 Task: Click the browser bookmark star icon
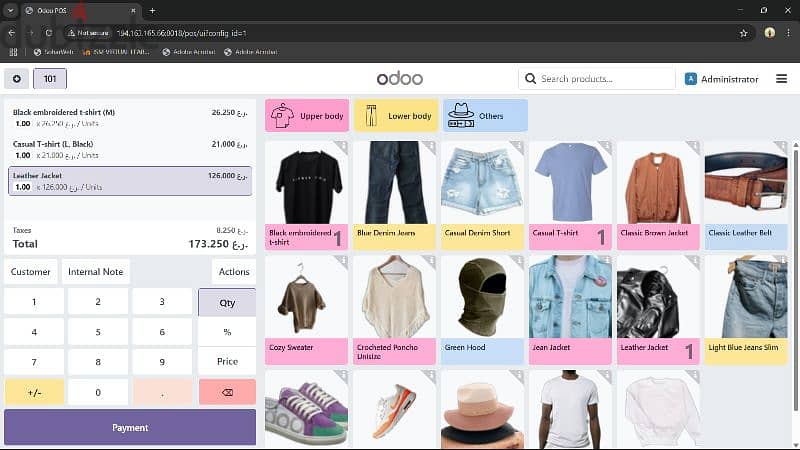click(743, 33)
